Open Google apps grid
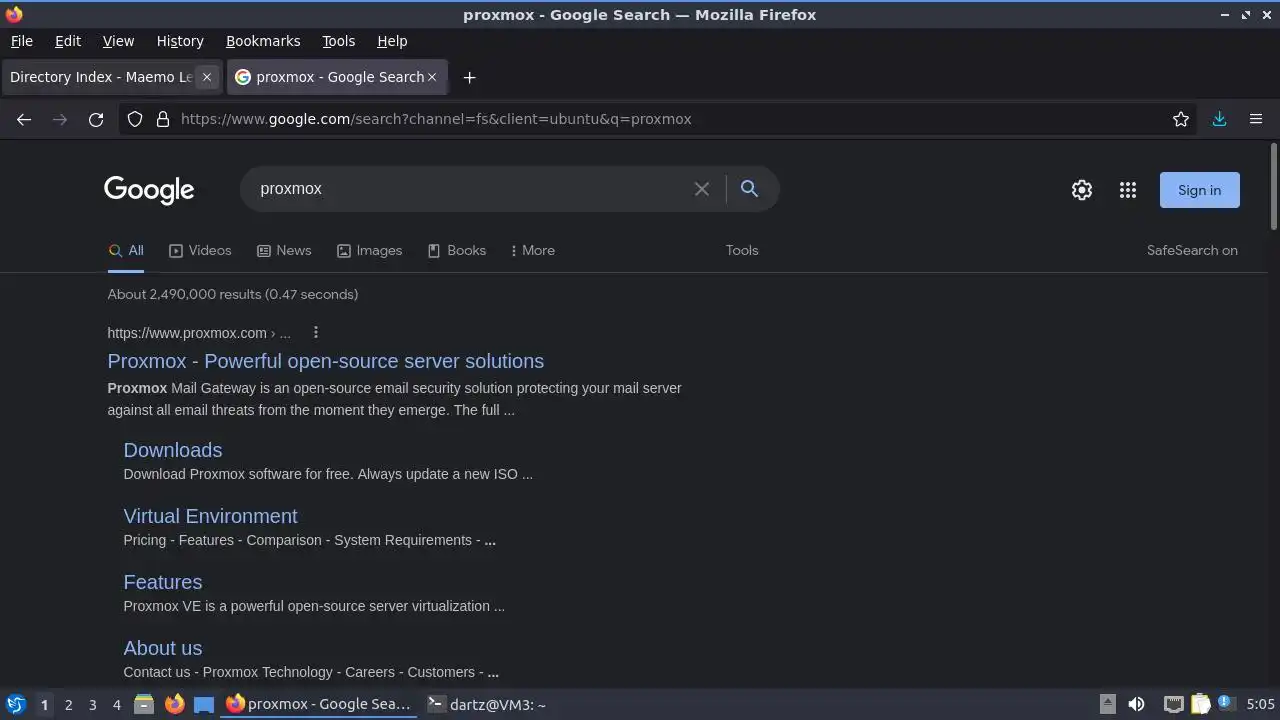Viewport: 1280px width, 720px height. click(1128, 190)
